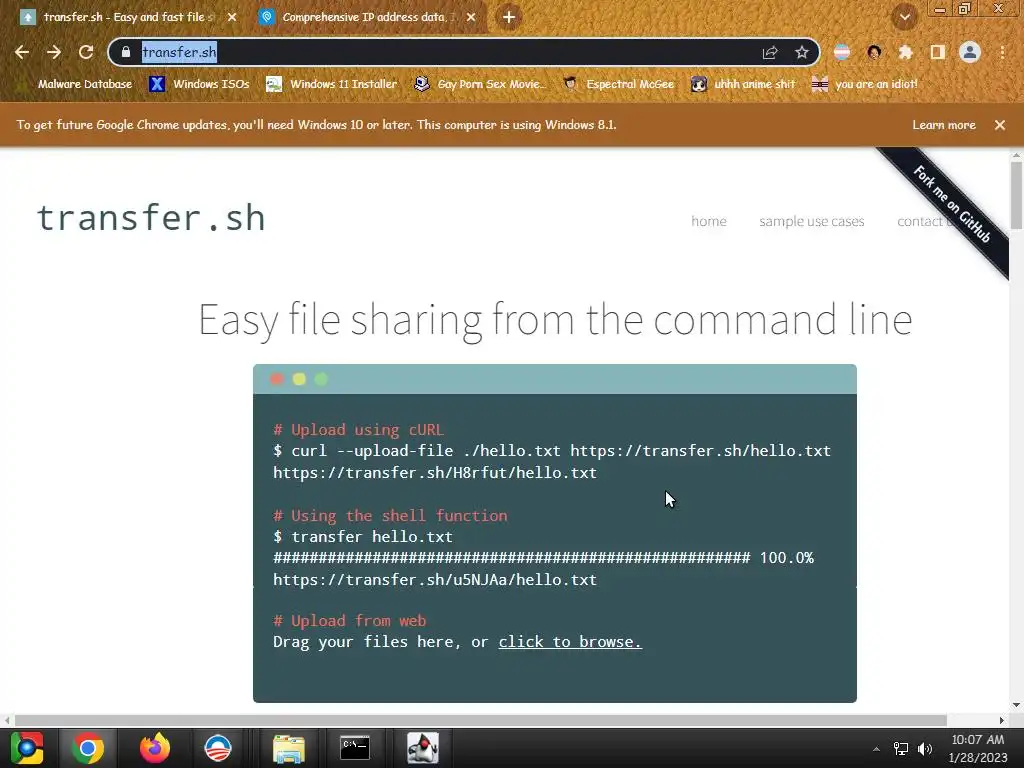This screenshot has height=768, width=1024.
Task: Close the transfer.sh tab
Action: click(x=232, y=17)
